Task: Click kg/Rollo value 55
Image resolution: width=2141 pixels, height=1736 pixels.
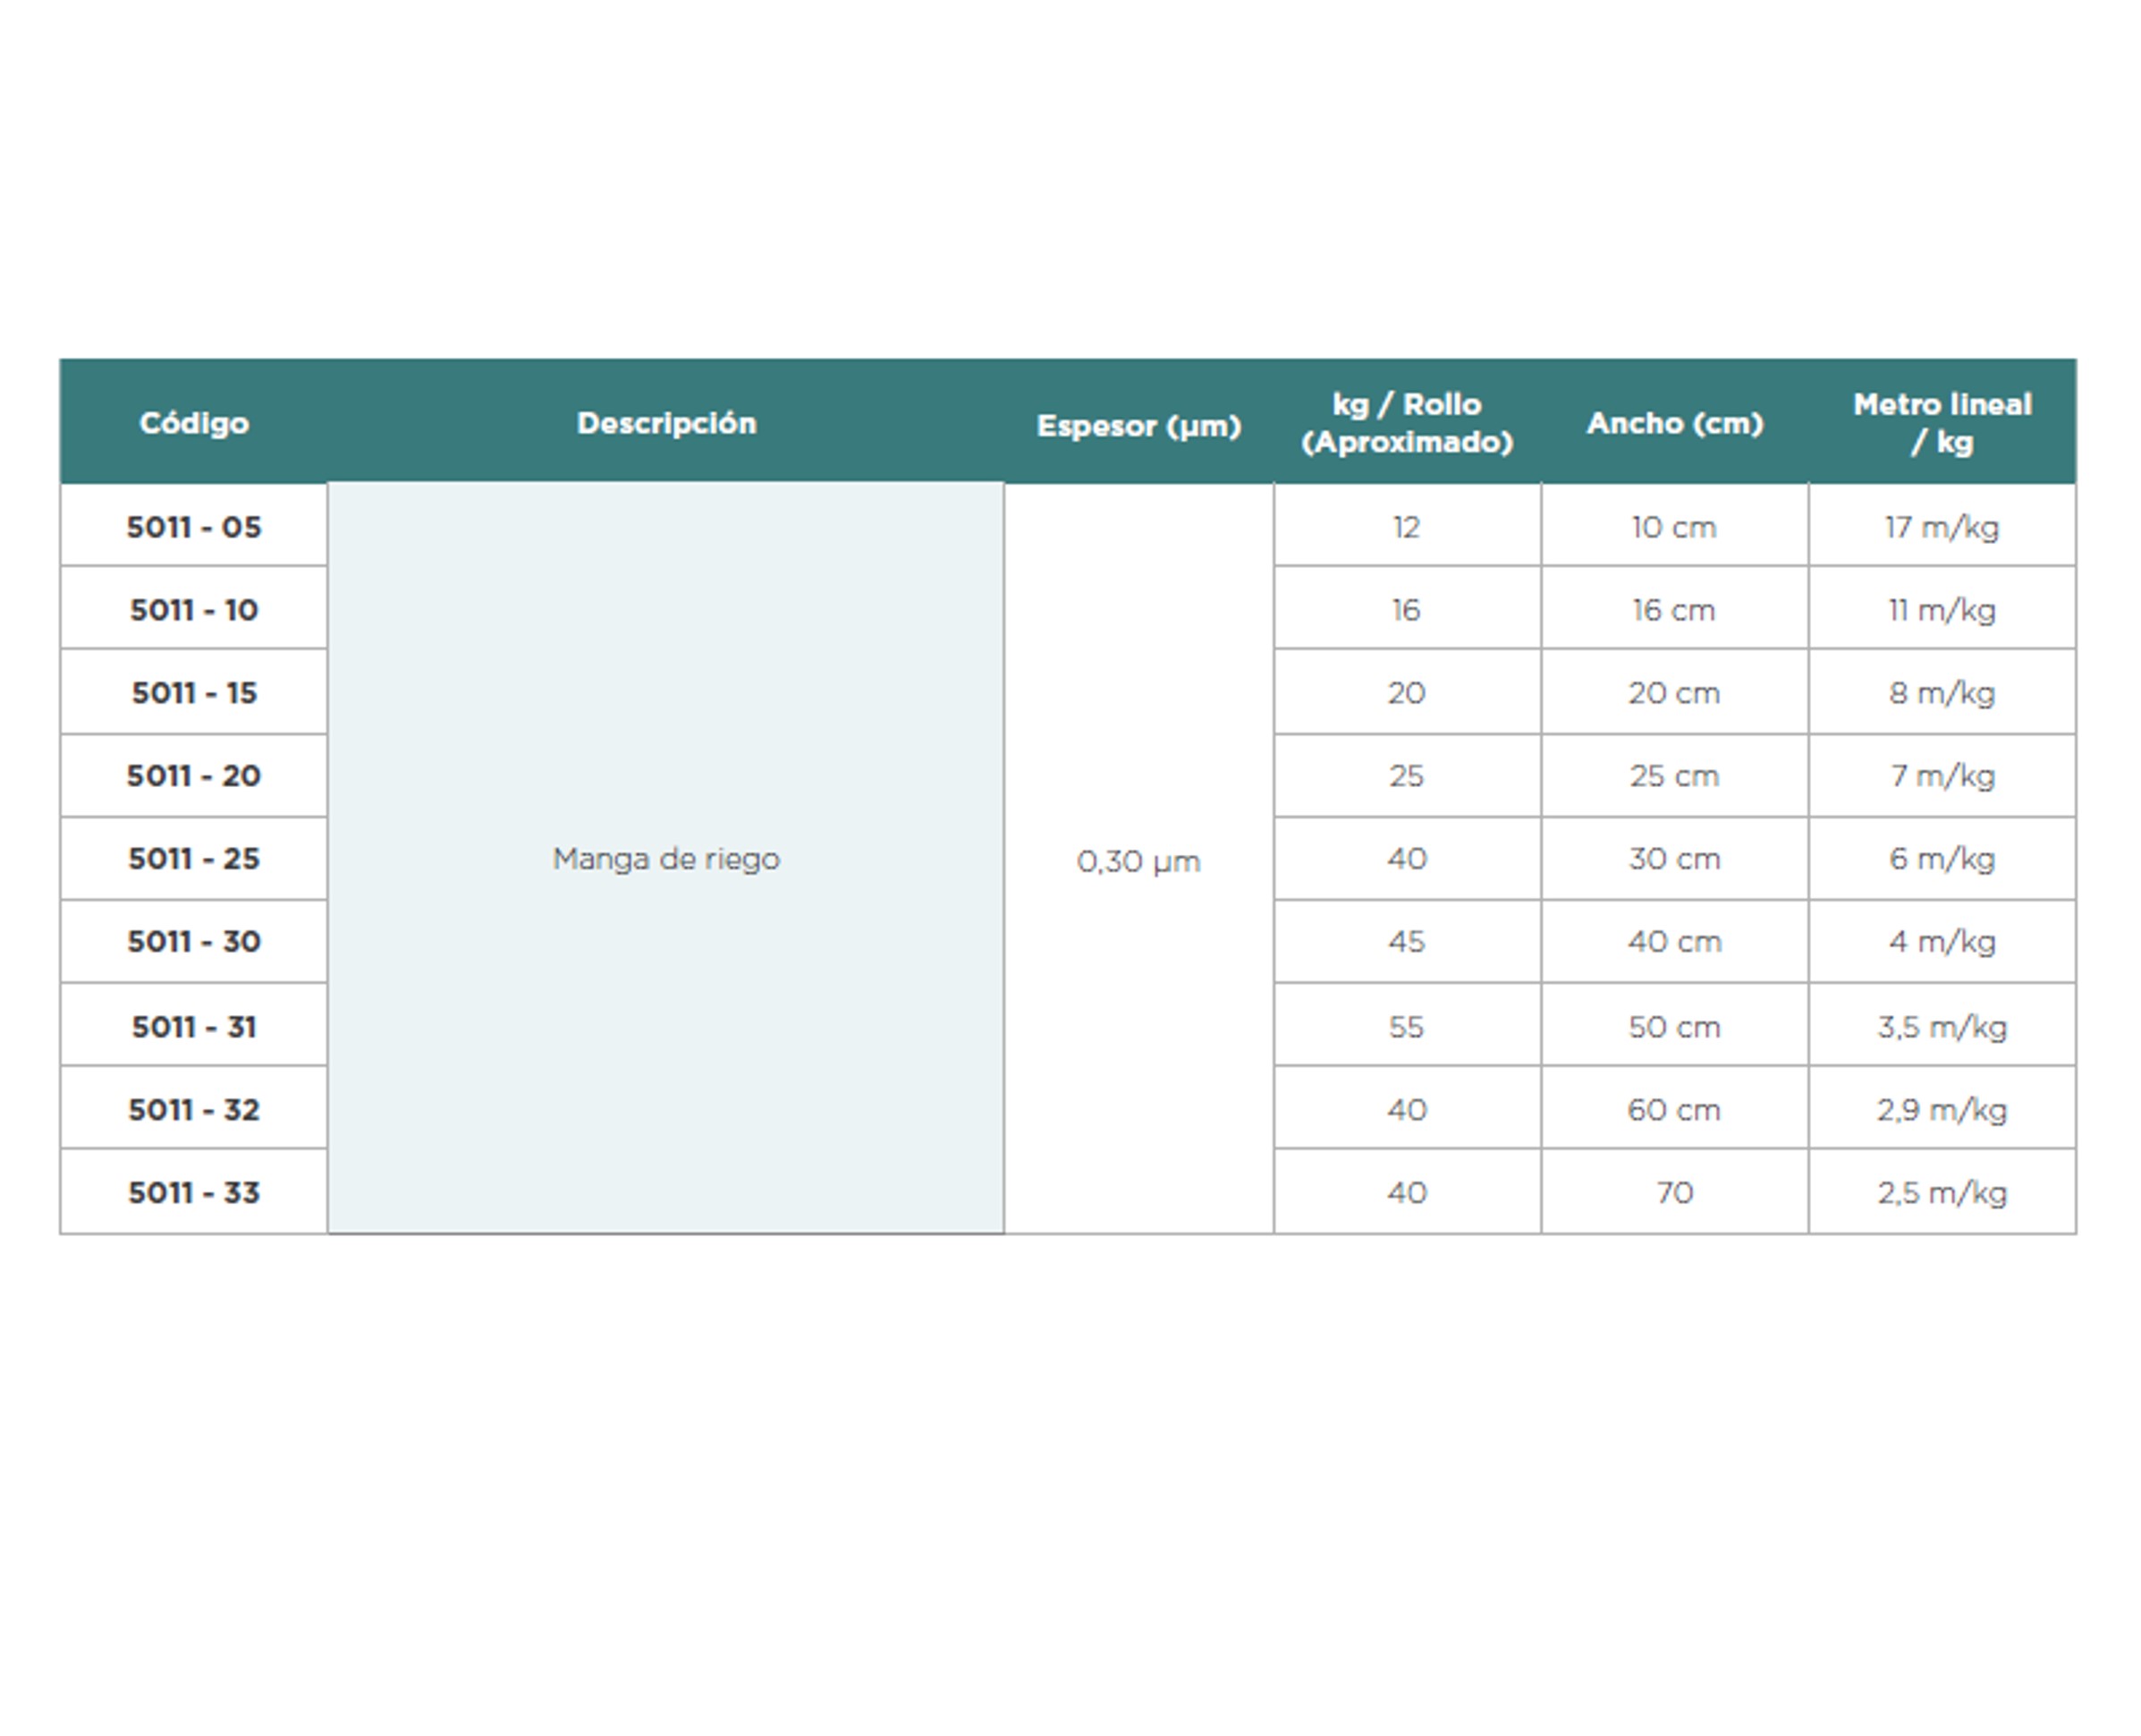Action: 1407,1026
